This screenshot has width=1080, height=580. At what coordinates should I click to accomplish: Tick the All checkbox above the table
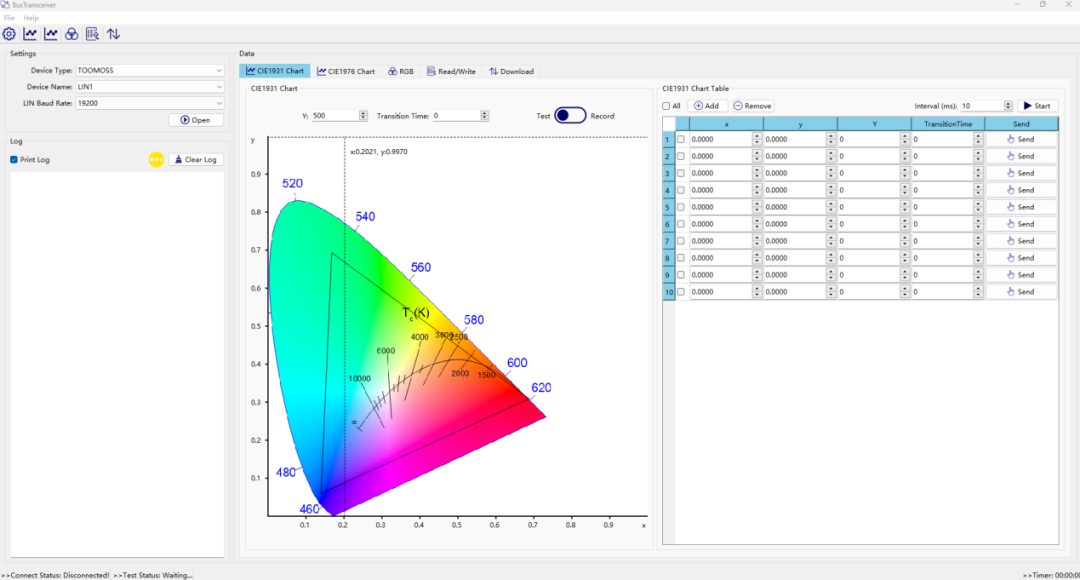tap(667, 106)
